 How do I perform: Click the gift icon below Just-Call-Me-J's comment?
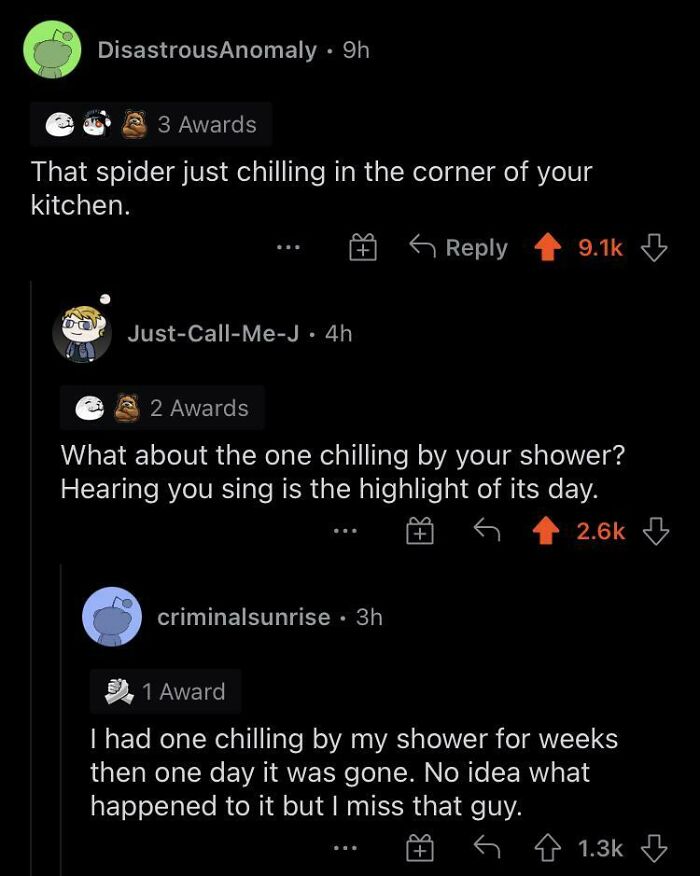point(420,531)
